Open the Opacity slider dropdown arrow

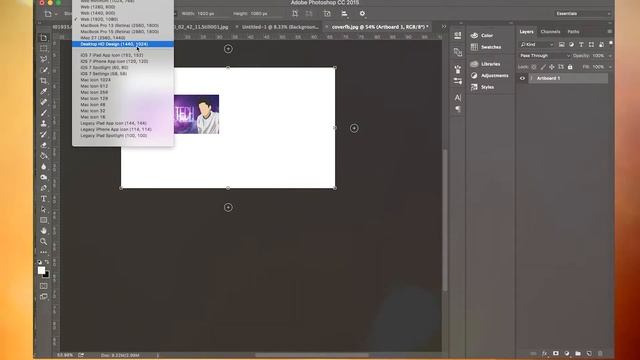pos(610,56)
